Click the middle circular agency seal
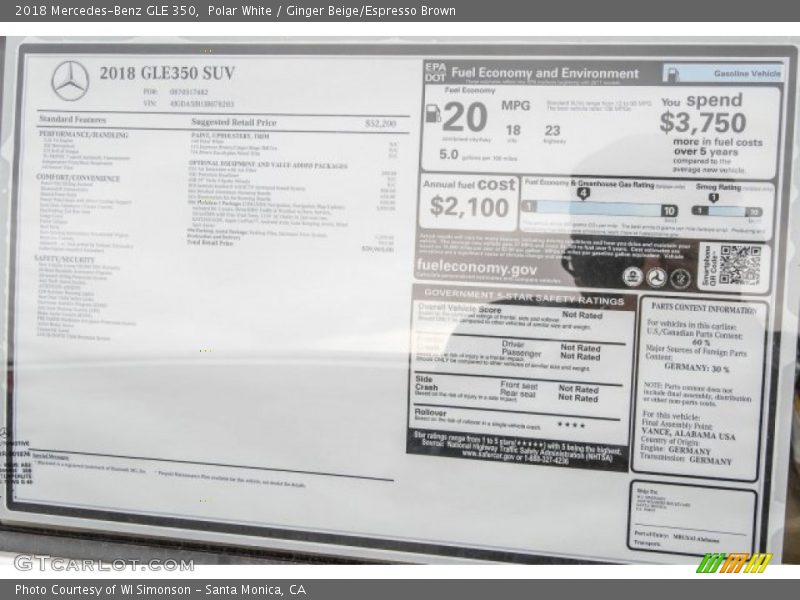Screen dimensions: 800x600 coord(656,278)
